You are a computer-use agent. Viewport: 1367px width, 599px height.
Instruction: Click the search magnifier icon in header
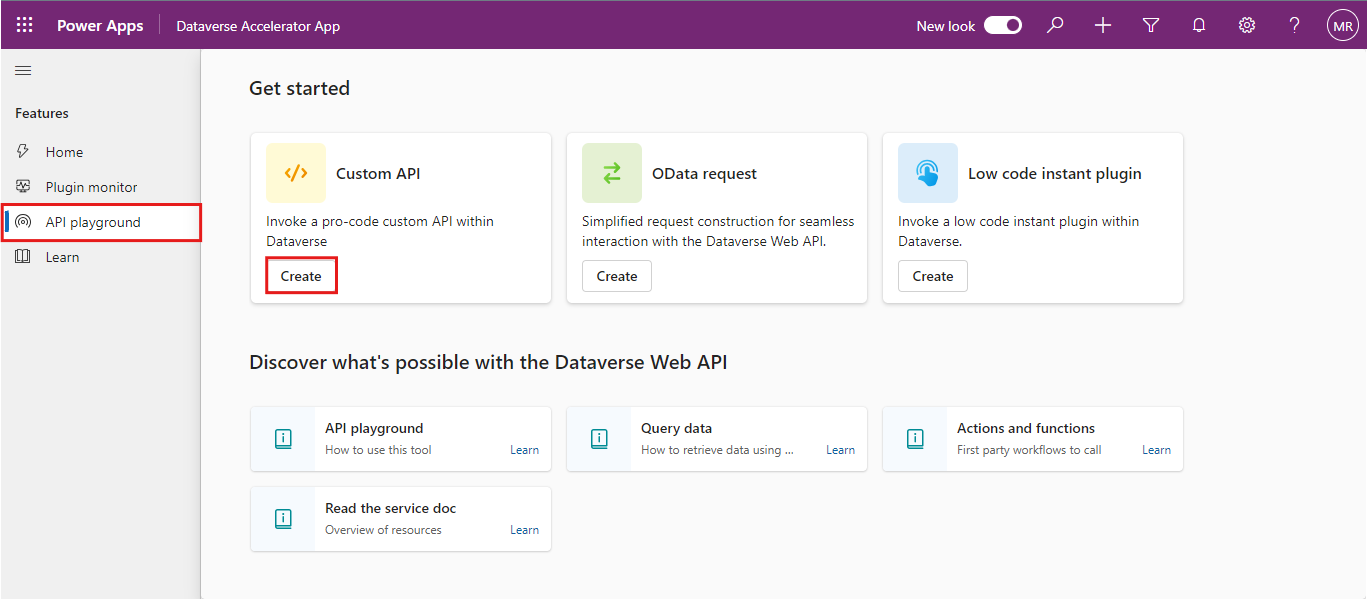(1055, 26)
